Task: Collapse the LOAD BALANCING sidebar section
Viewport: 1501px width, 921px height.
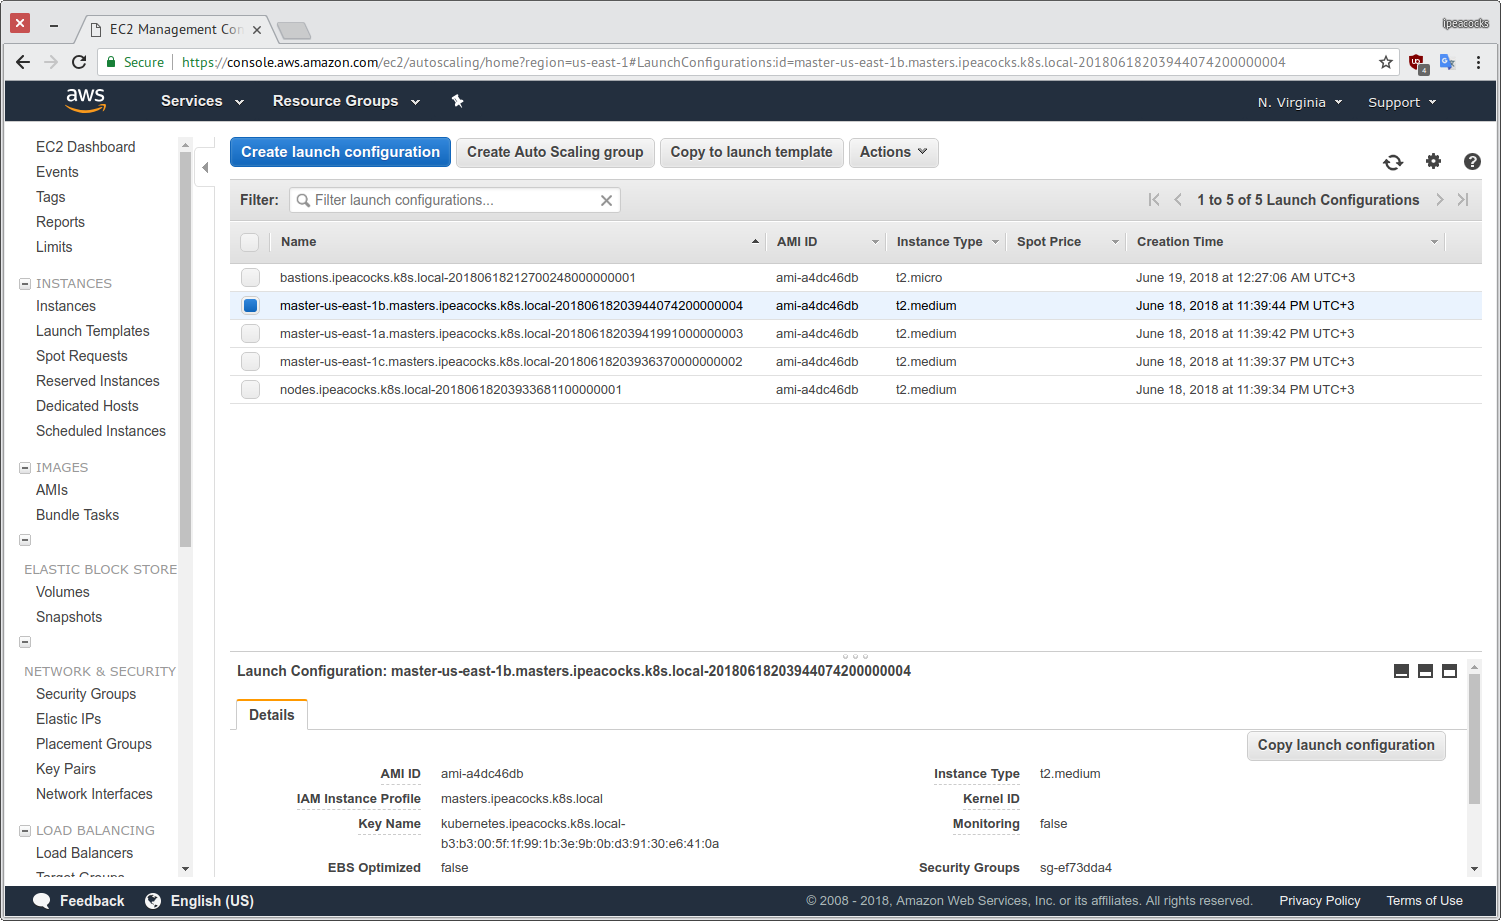Action: click(25, 831)
